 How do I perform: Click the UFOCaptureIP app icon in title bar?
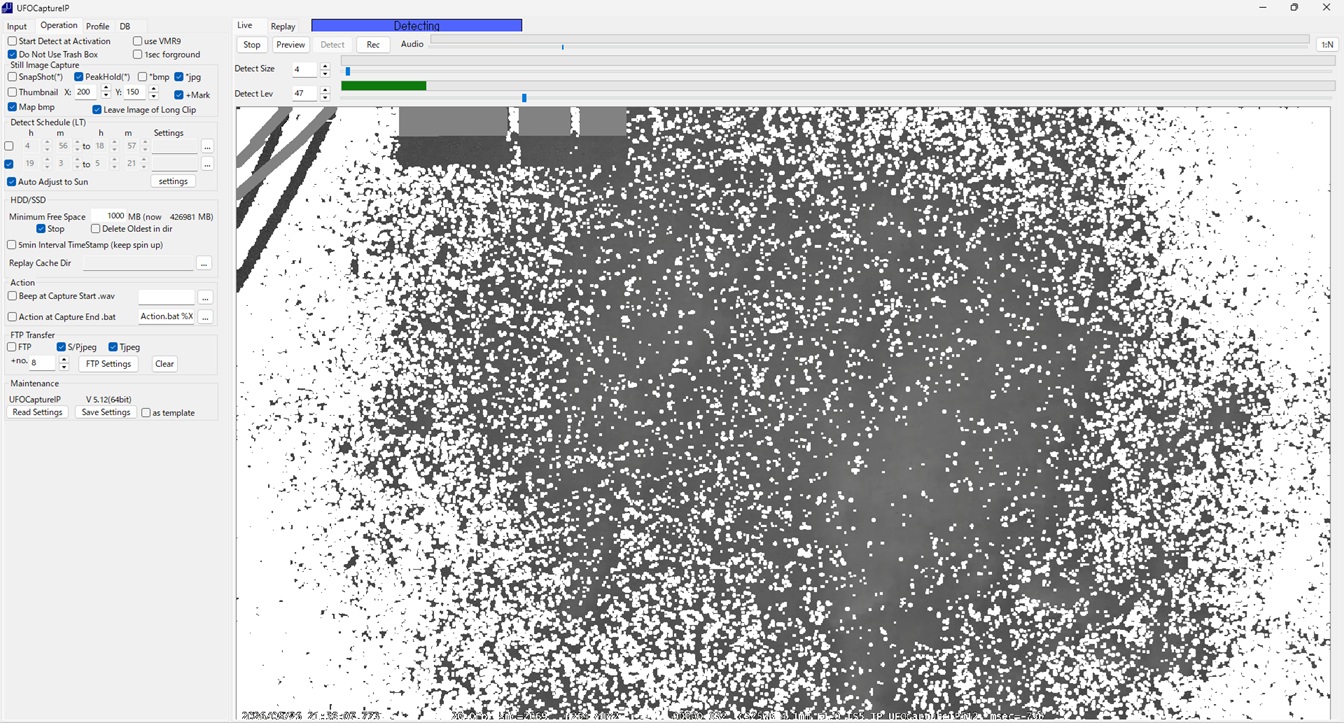coord(8,8)
